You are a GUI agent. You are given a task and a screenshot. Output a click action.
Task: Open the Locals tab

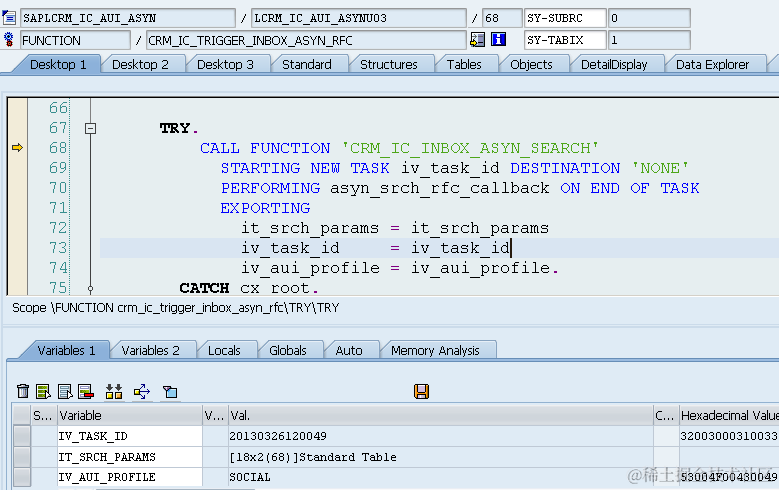click(224, 350)
